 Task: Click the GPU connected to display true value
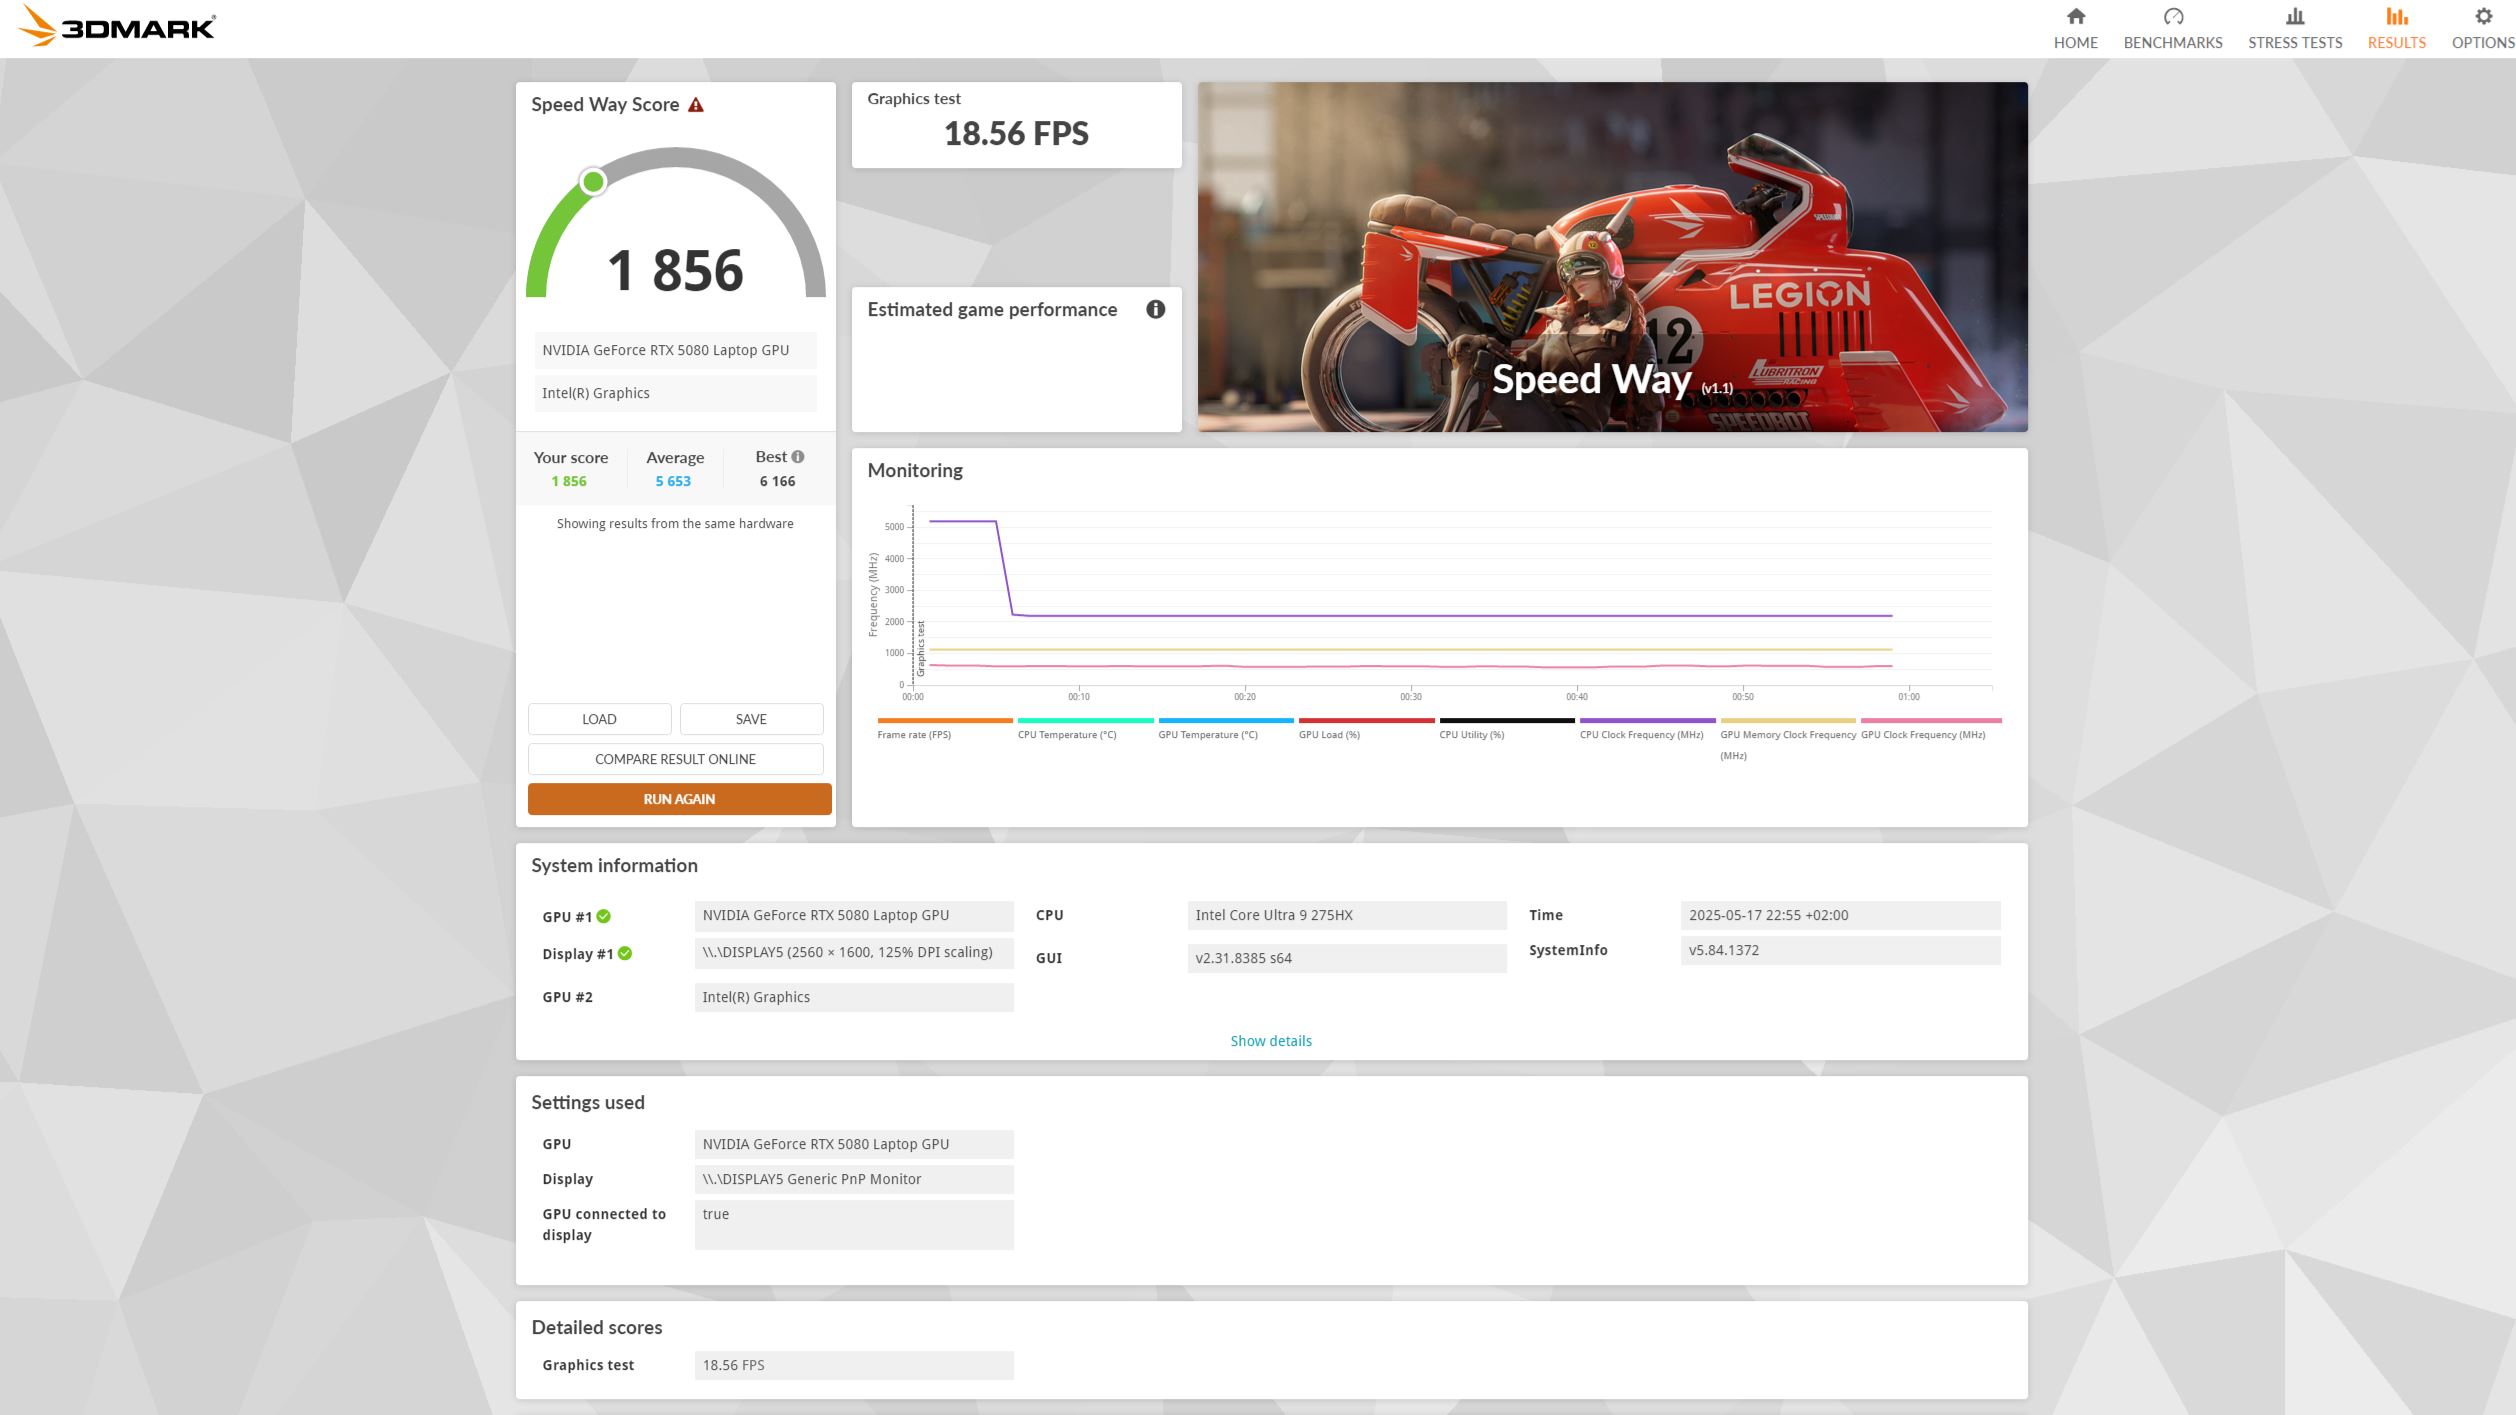coord(854,1225)
